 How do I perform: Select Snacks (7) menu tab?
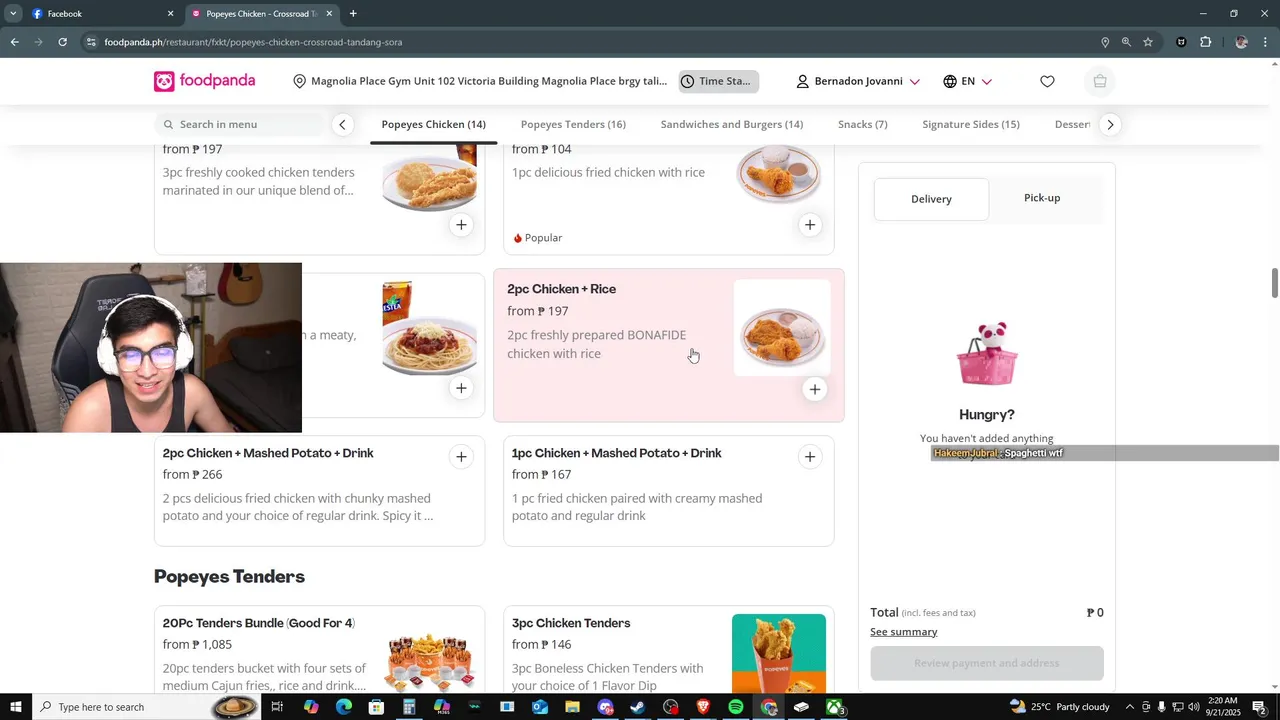click(x=862, y=124)
